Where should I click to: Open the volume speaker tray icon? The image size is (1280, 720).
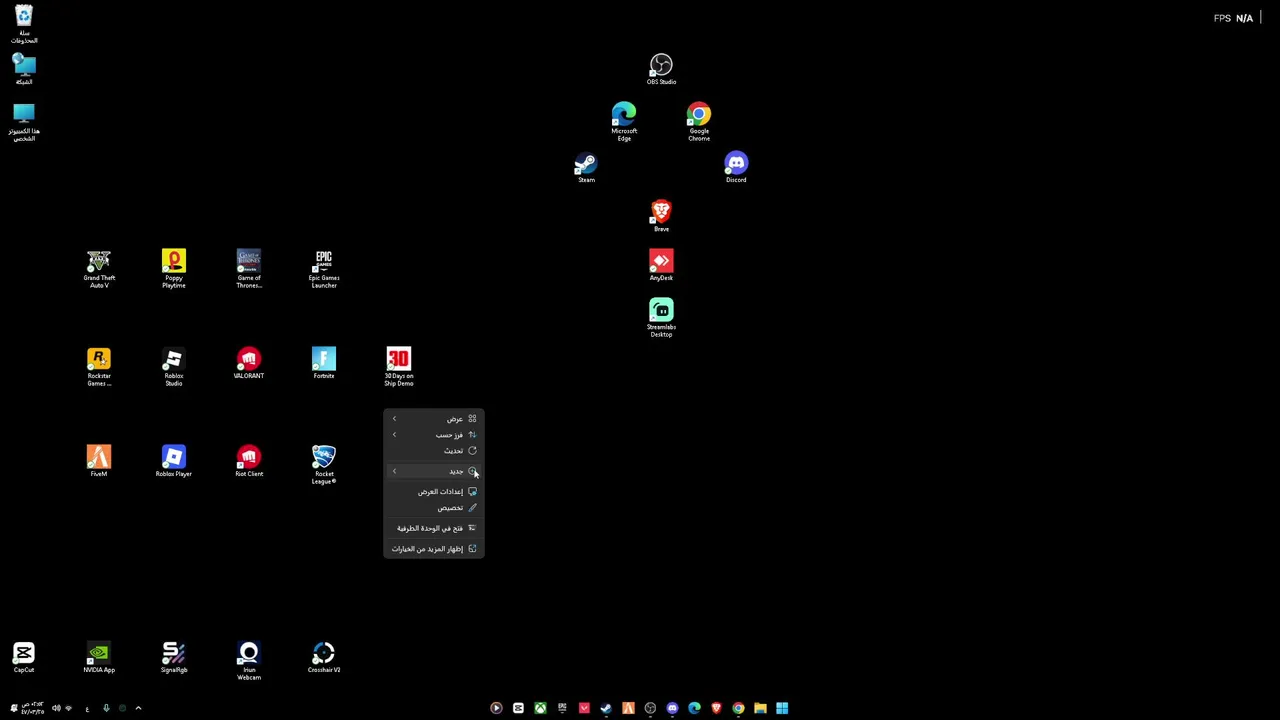[x=56, y=708]
